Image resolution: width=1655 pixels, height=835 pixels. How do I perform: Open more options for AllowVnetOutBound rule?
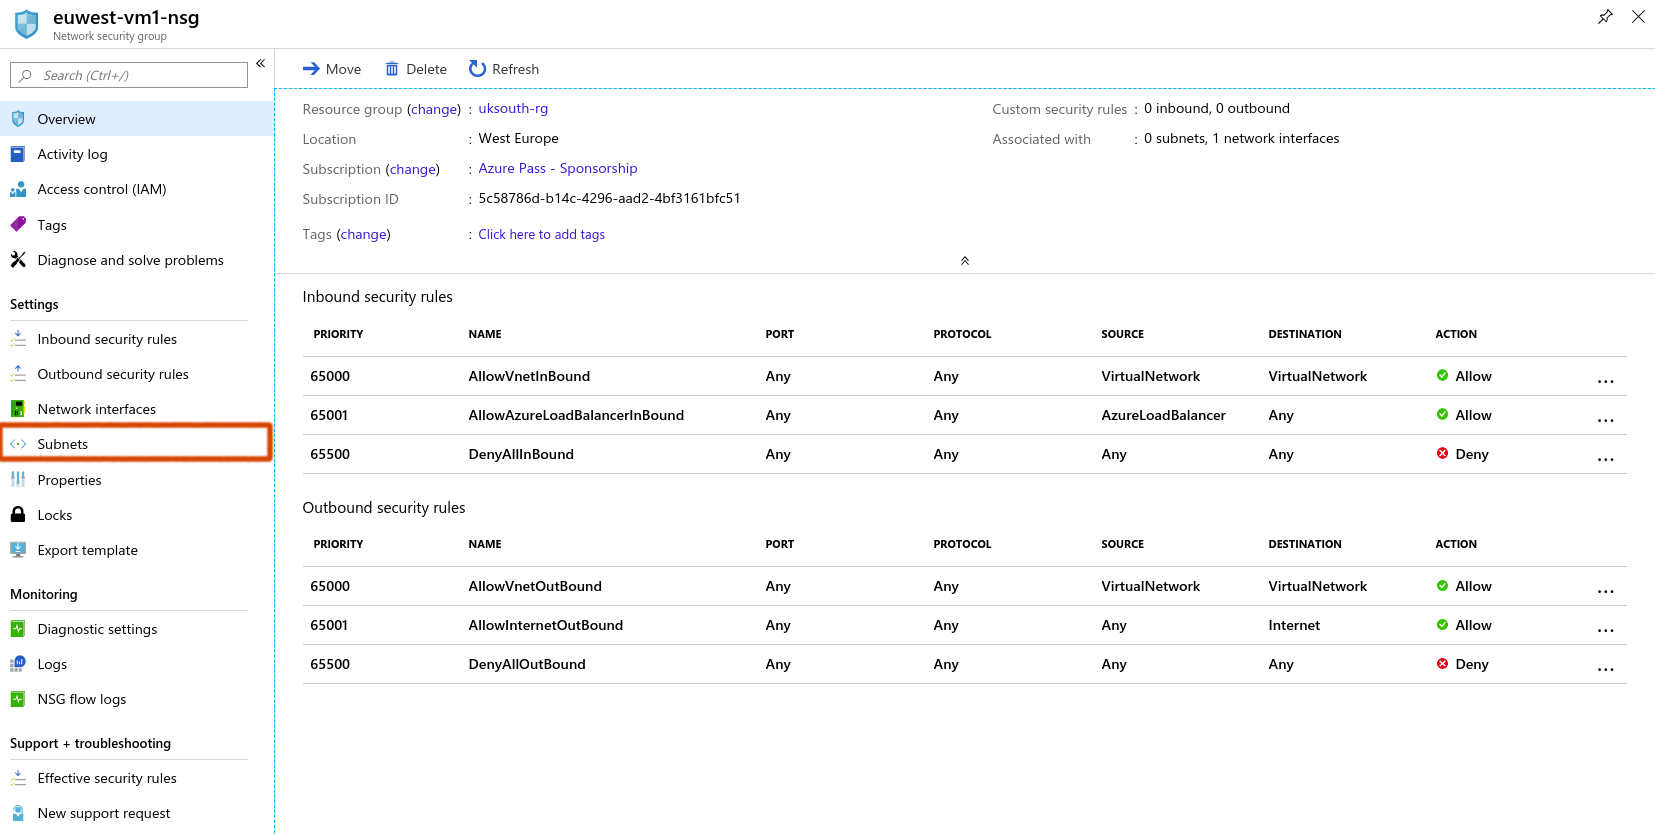click(x=1606, y=591)
